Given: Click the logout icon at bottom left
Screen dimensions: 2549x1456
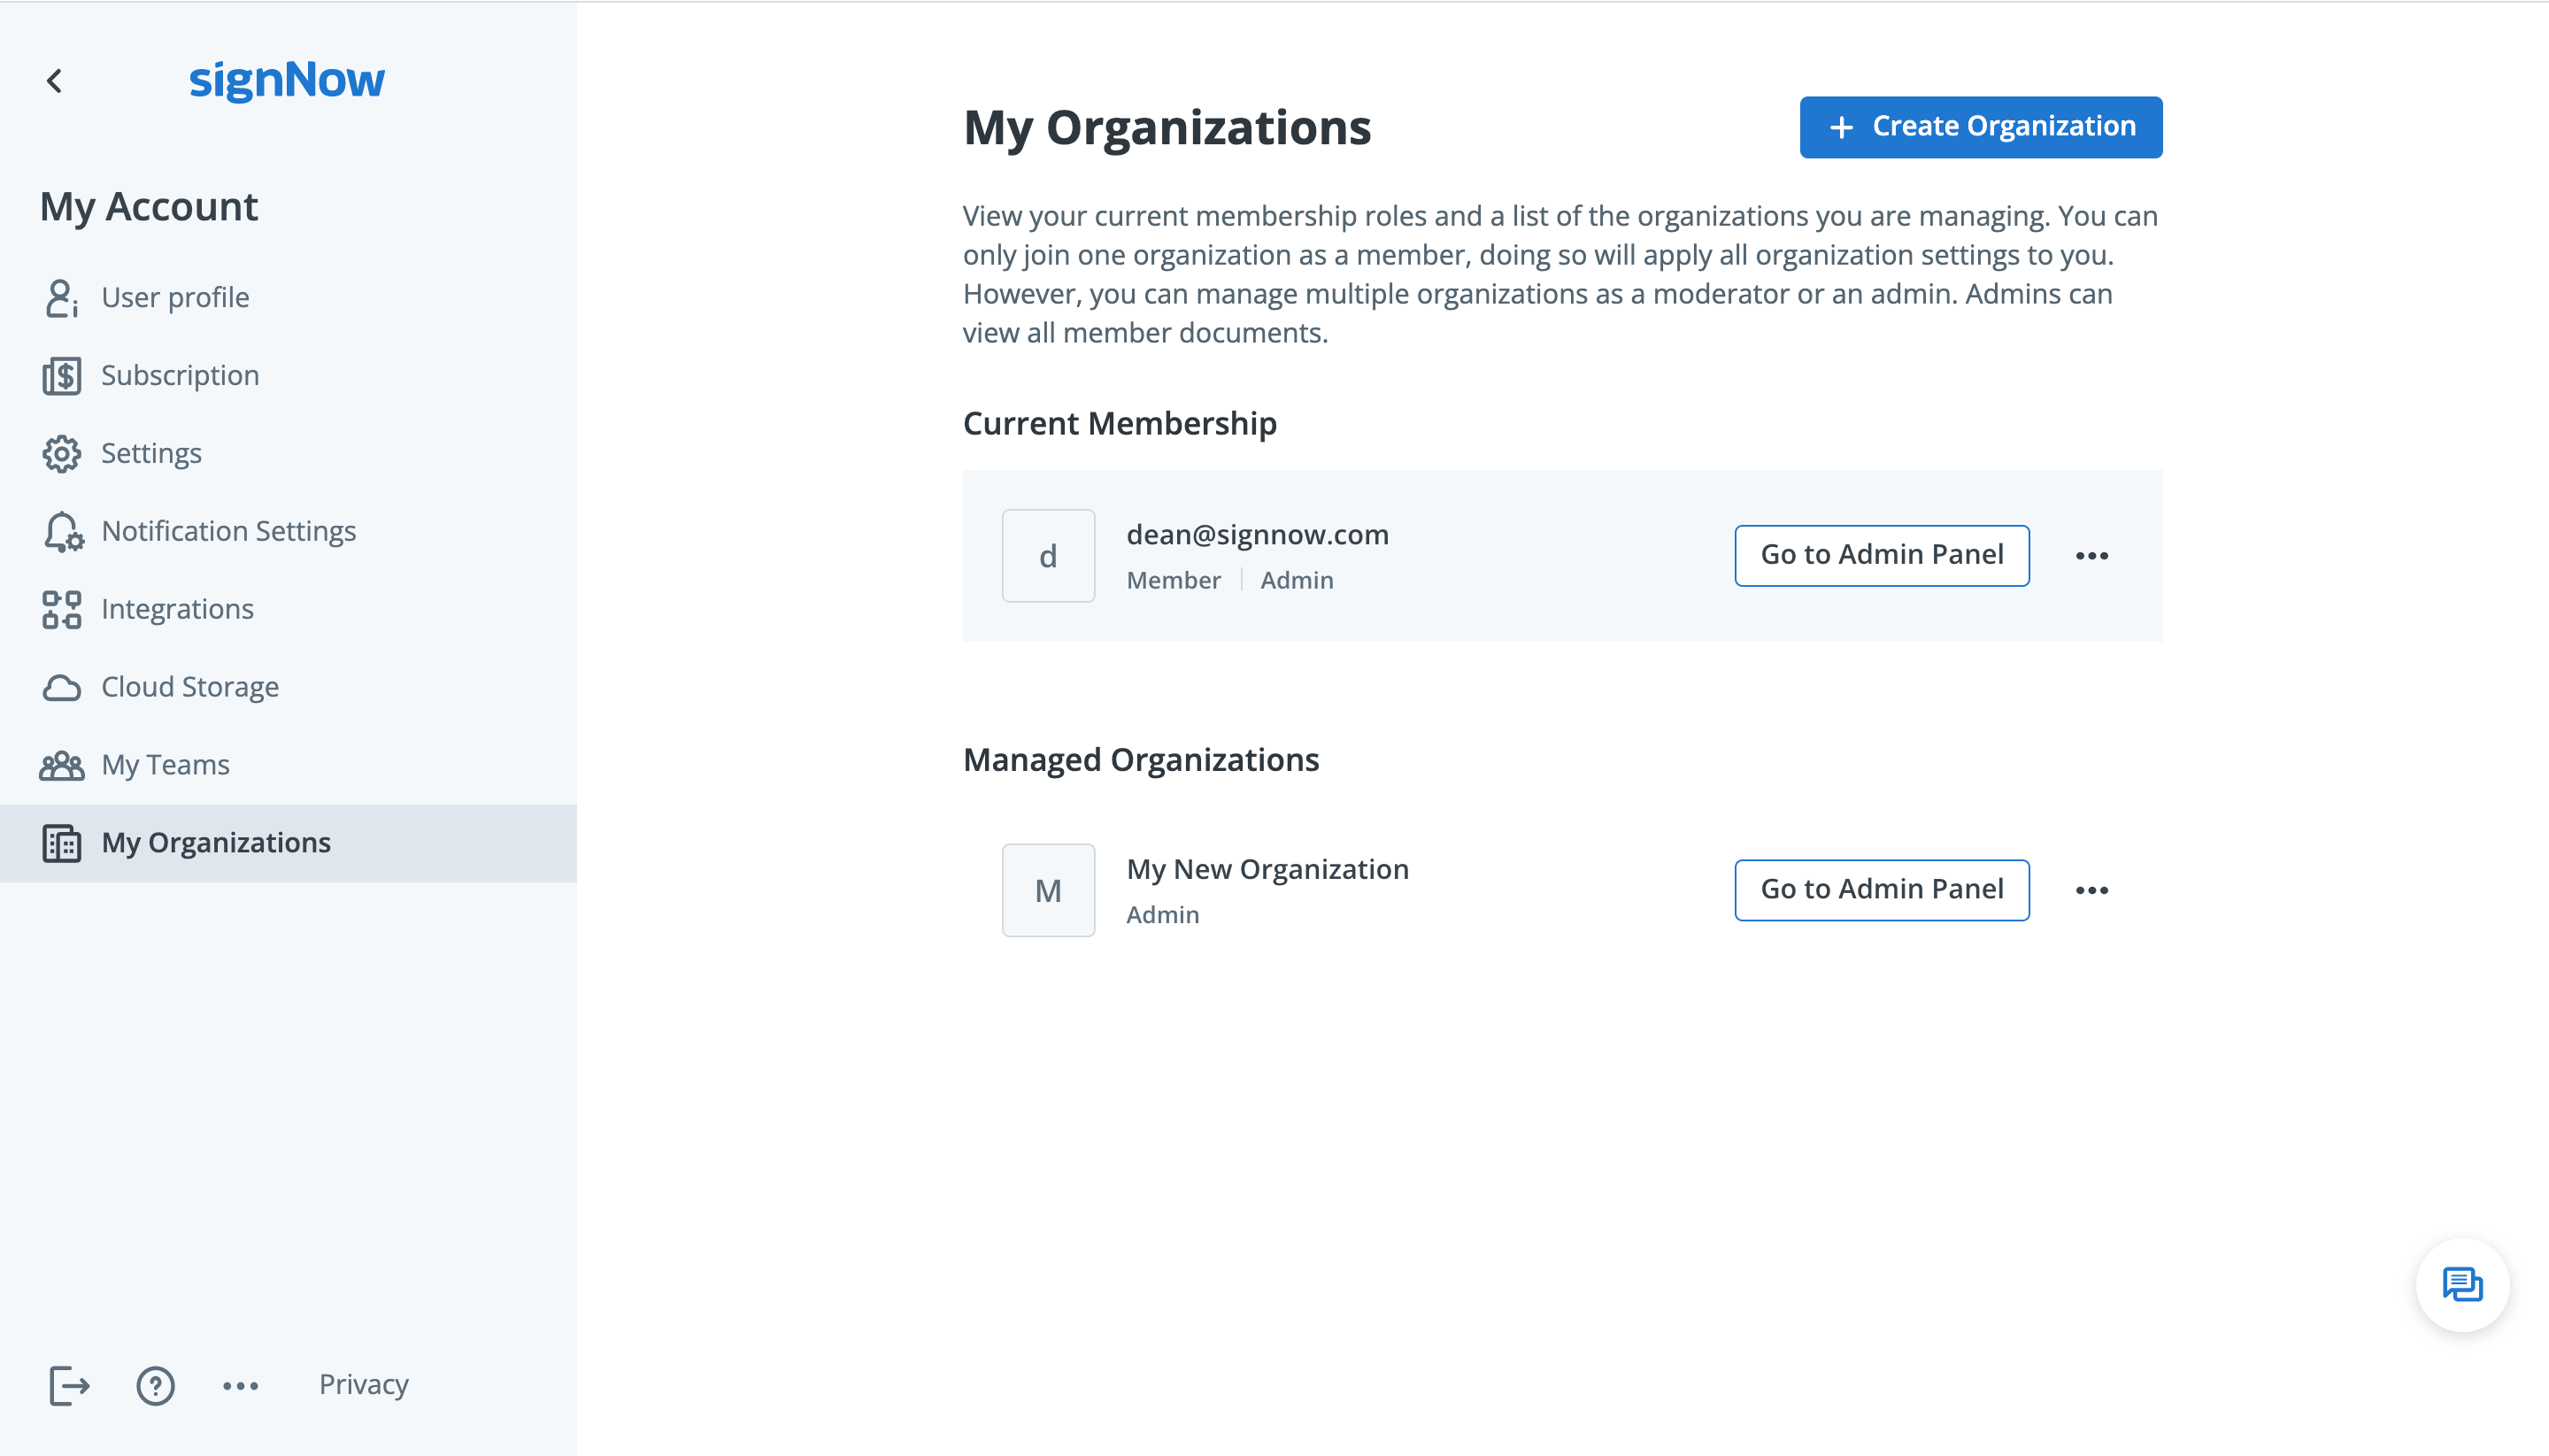Looking at the screenshot, I should click(66, 1383).
